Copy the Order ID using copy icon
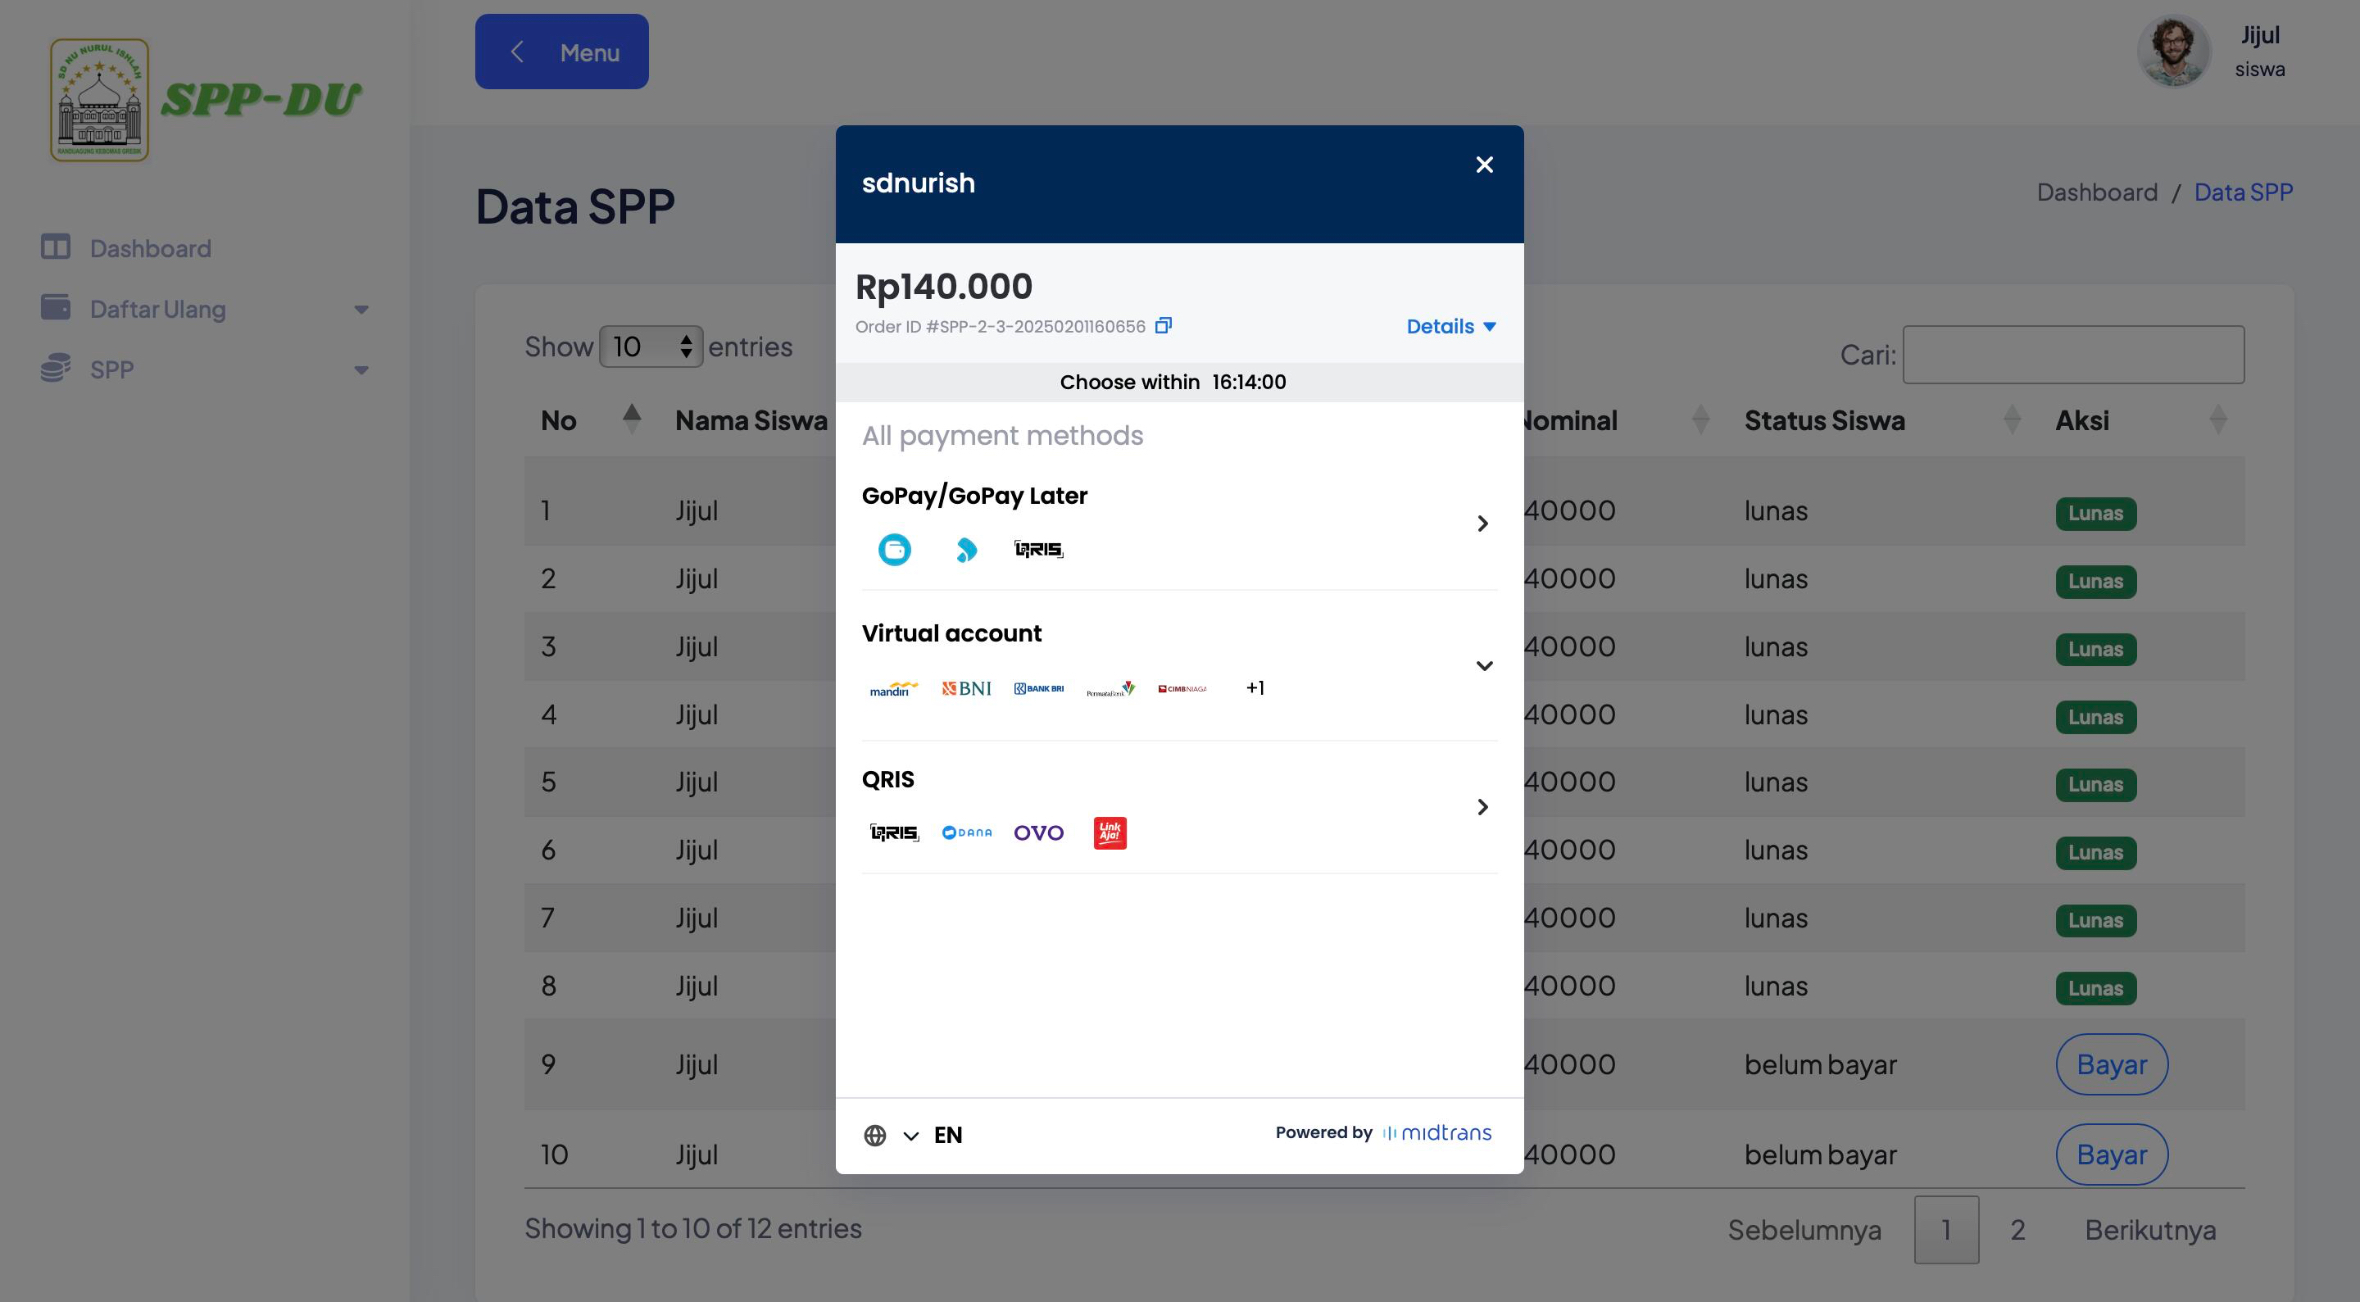Screen dimensions: 2360x1302 pyautogui.click(x=1163, y=326)
